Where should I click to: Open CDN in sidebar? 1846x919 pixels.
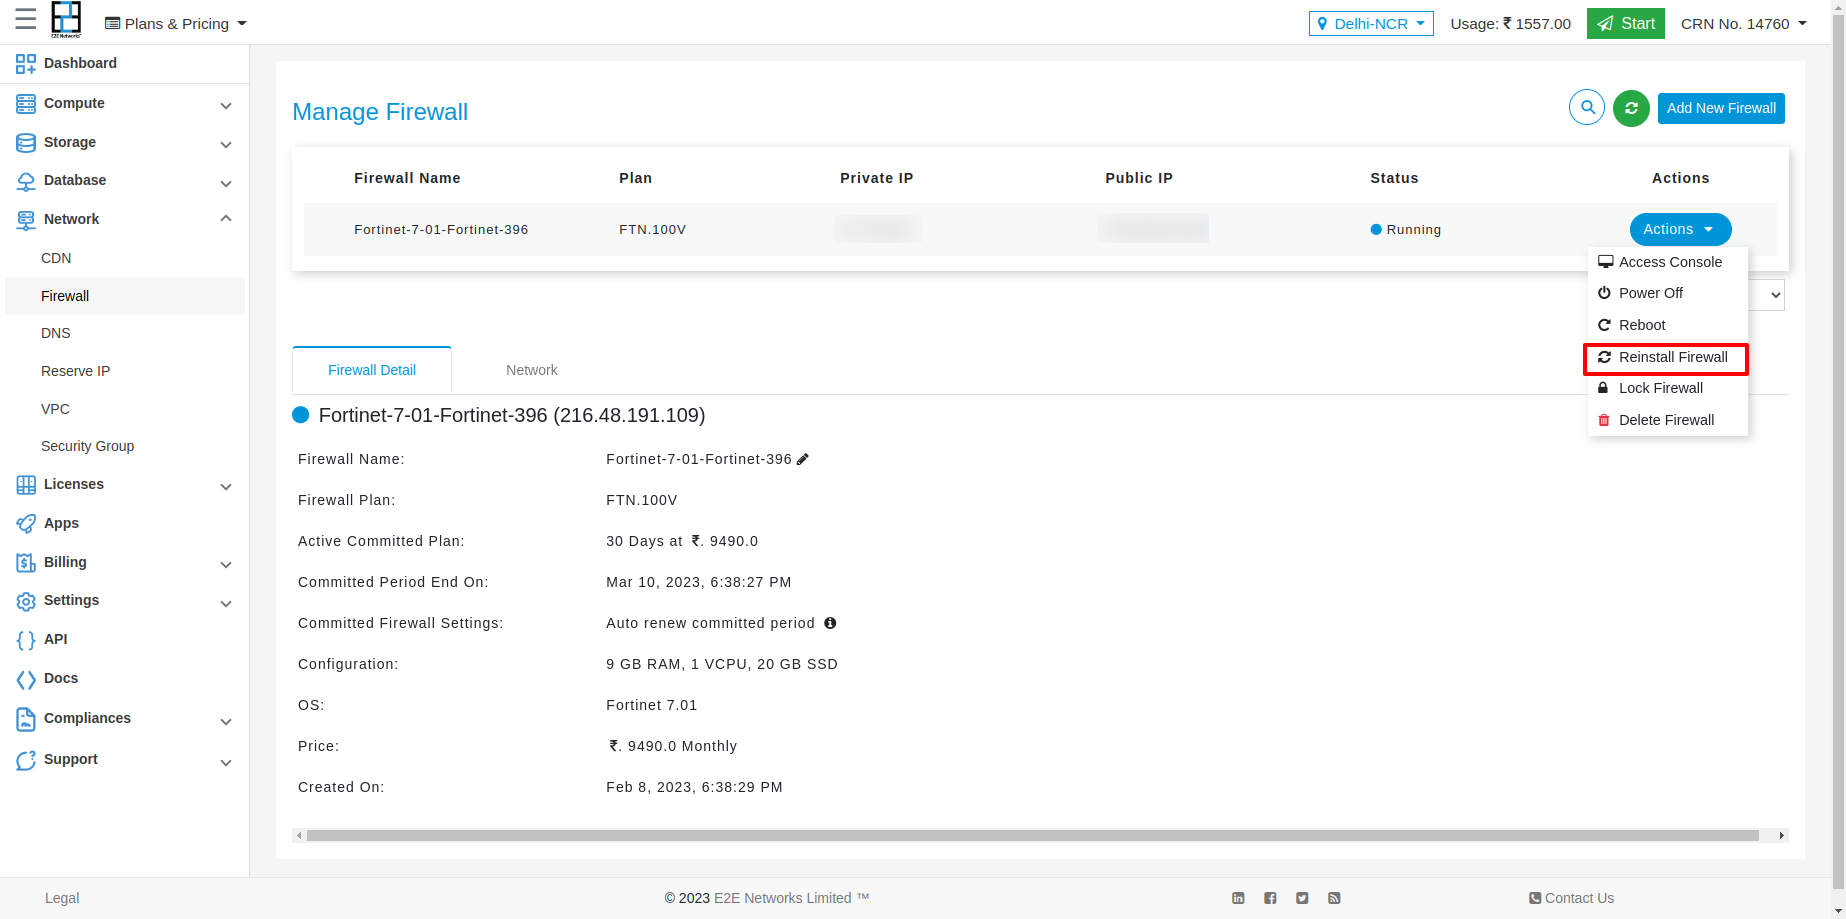pos(56,258)
